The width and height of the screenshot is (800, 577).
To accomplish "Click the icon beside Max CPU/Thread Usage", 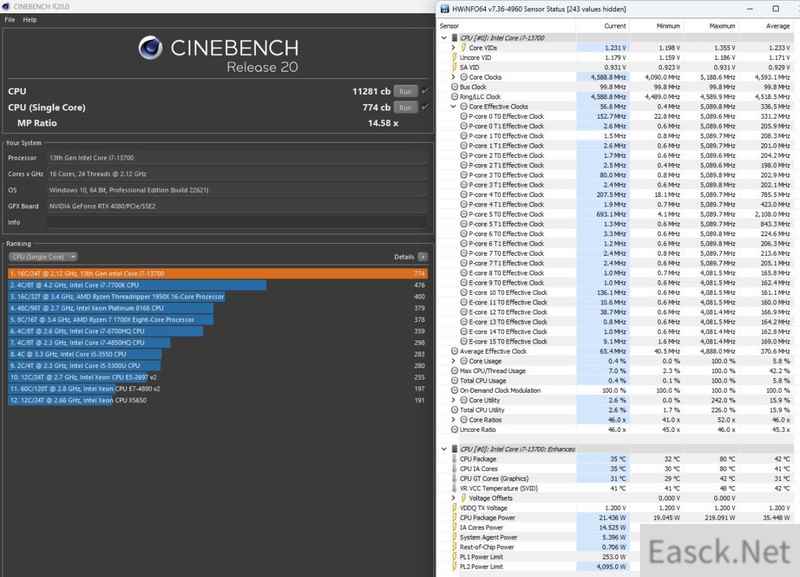I will point(454,371).
